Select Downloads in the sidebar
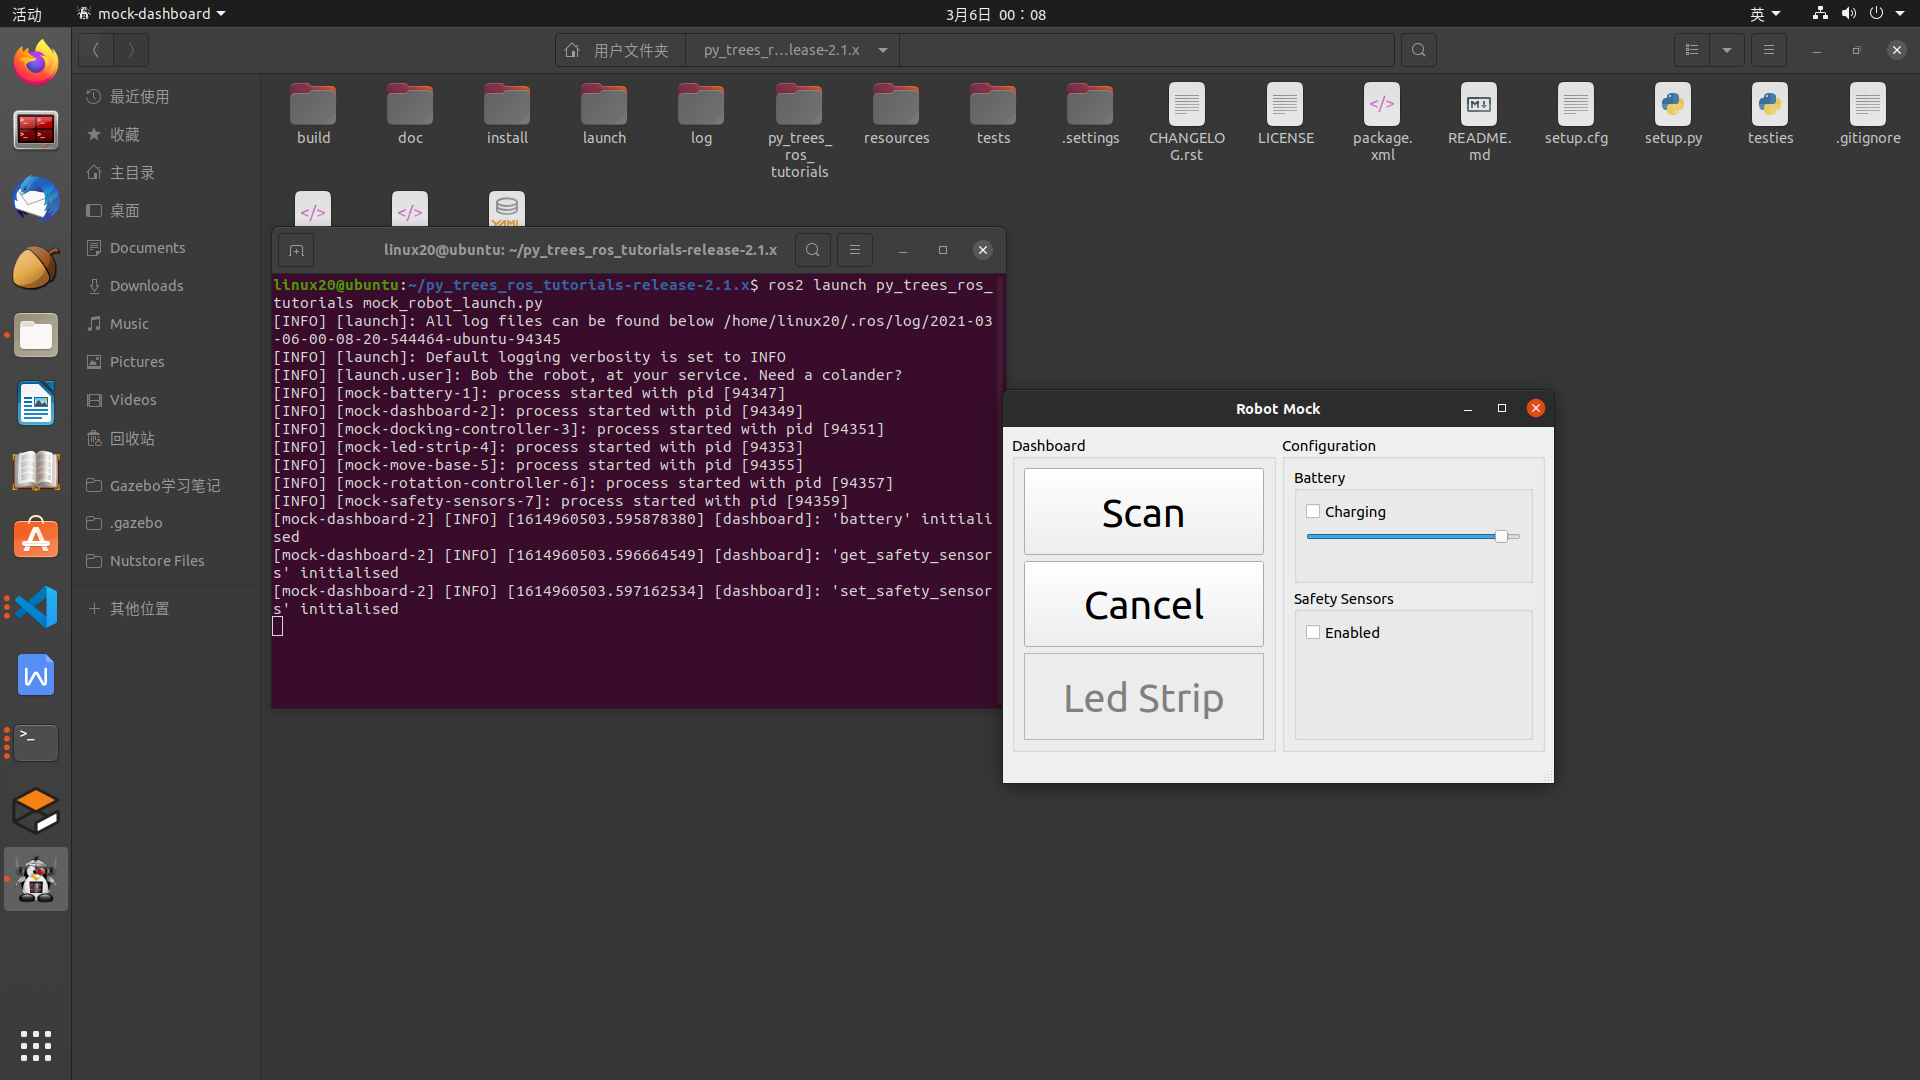 (x=146, y=286)
